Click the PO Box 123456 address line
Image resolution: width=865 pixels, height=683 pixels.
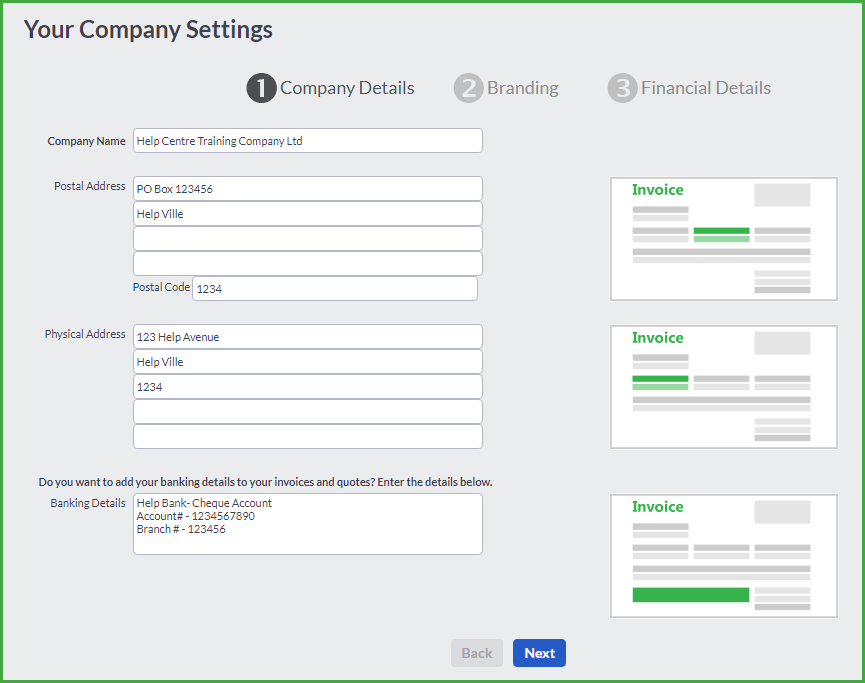(308, 189)
